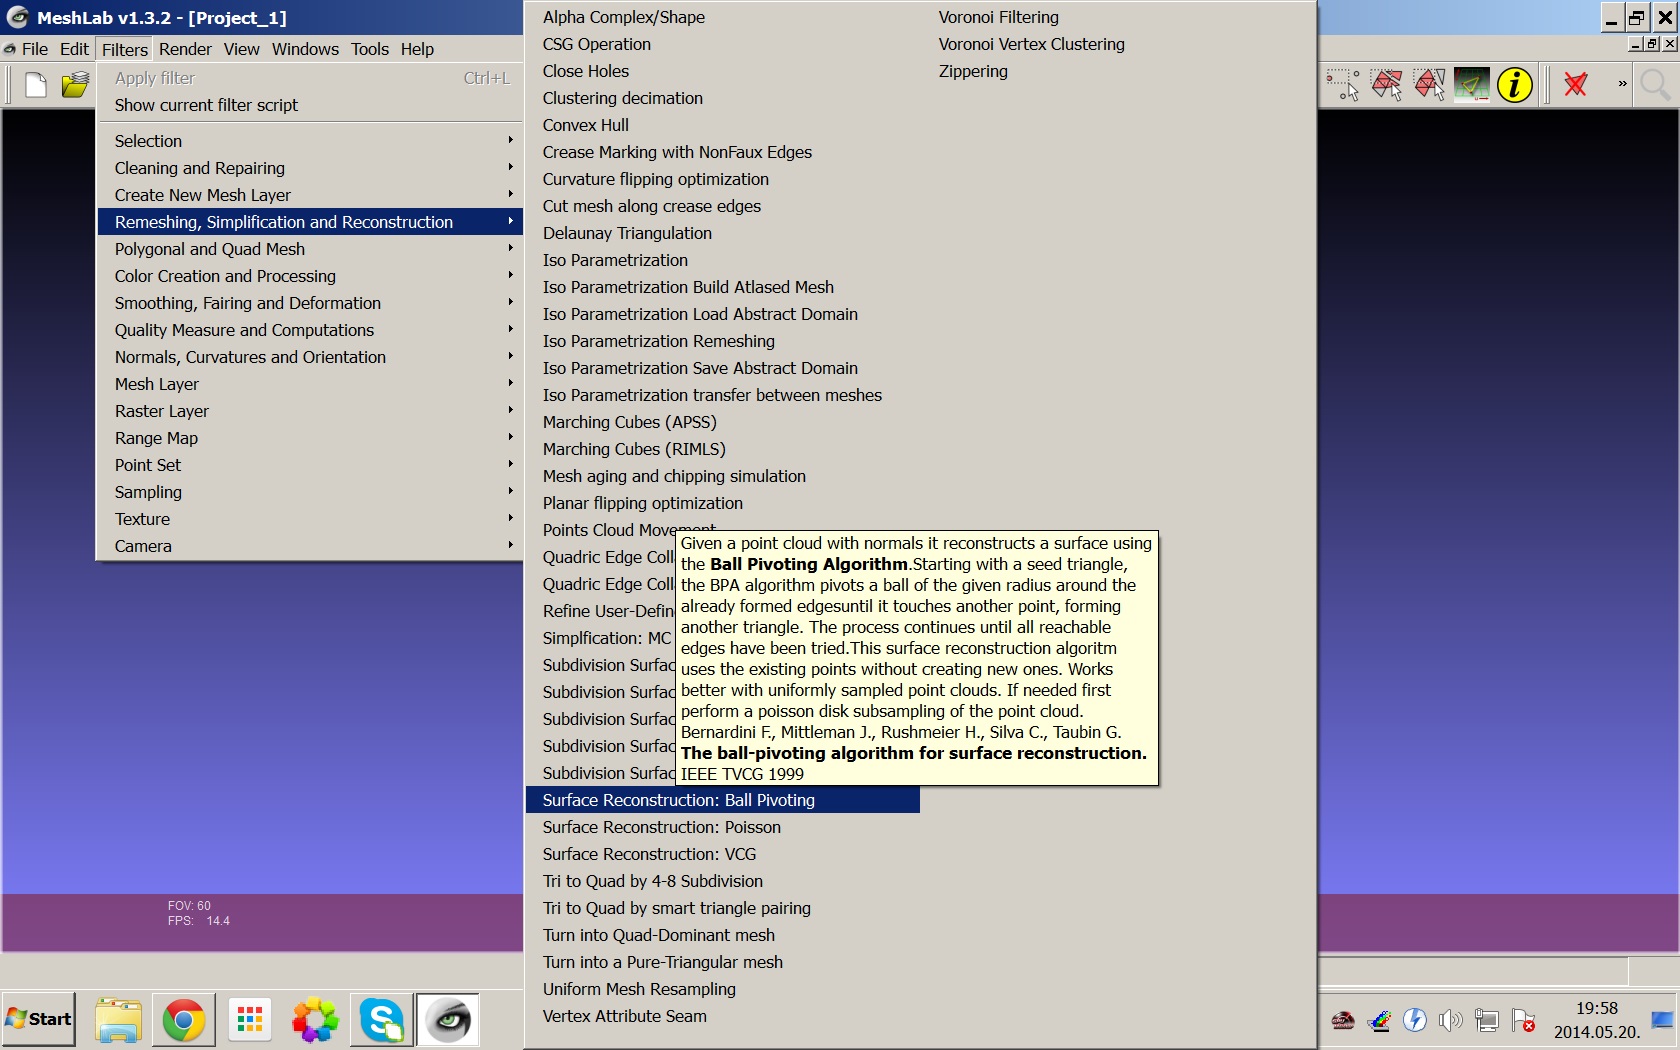
Task: Open Windows Explorer from the taskbar
Action: [119, 1019]
